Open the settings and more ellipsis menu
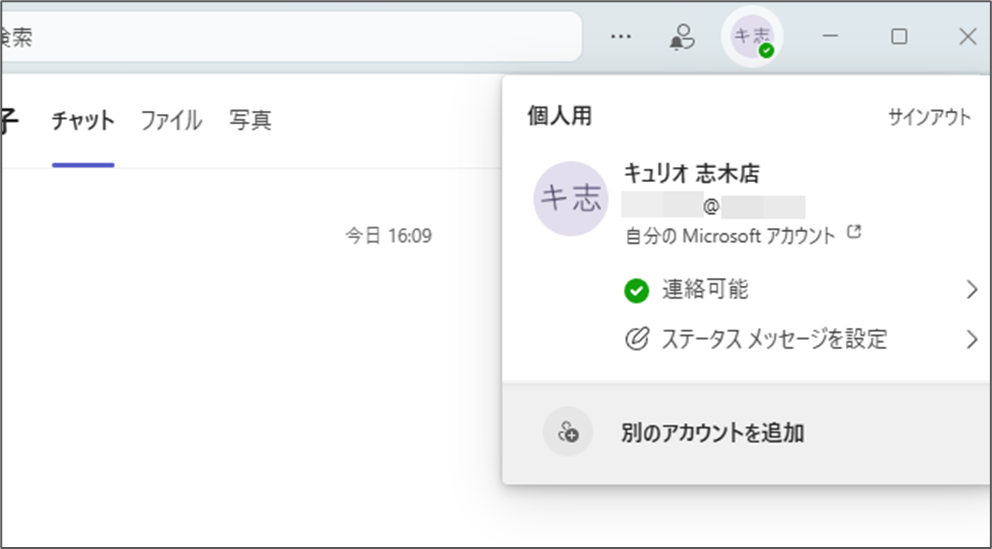992x549 pixels. 621,37
